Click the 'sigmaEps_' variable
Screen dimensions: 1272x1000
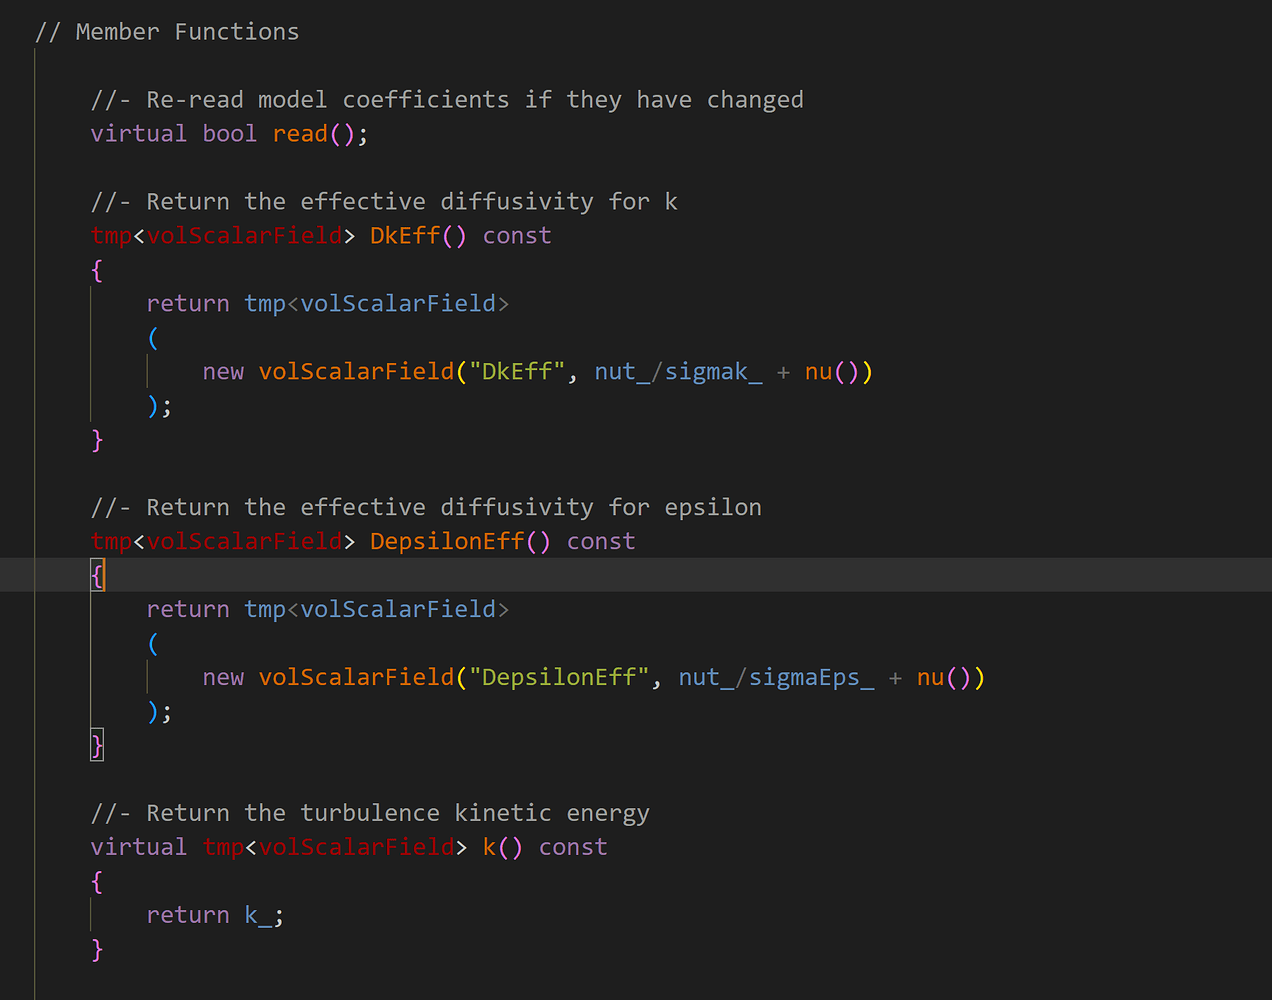(x=811, y=678)
